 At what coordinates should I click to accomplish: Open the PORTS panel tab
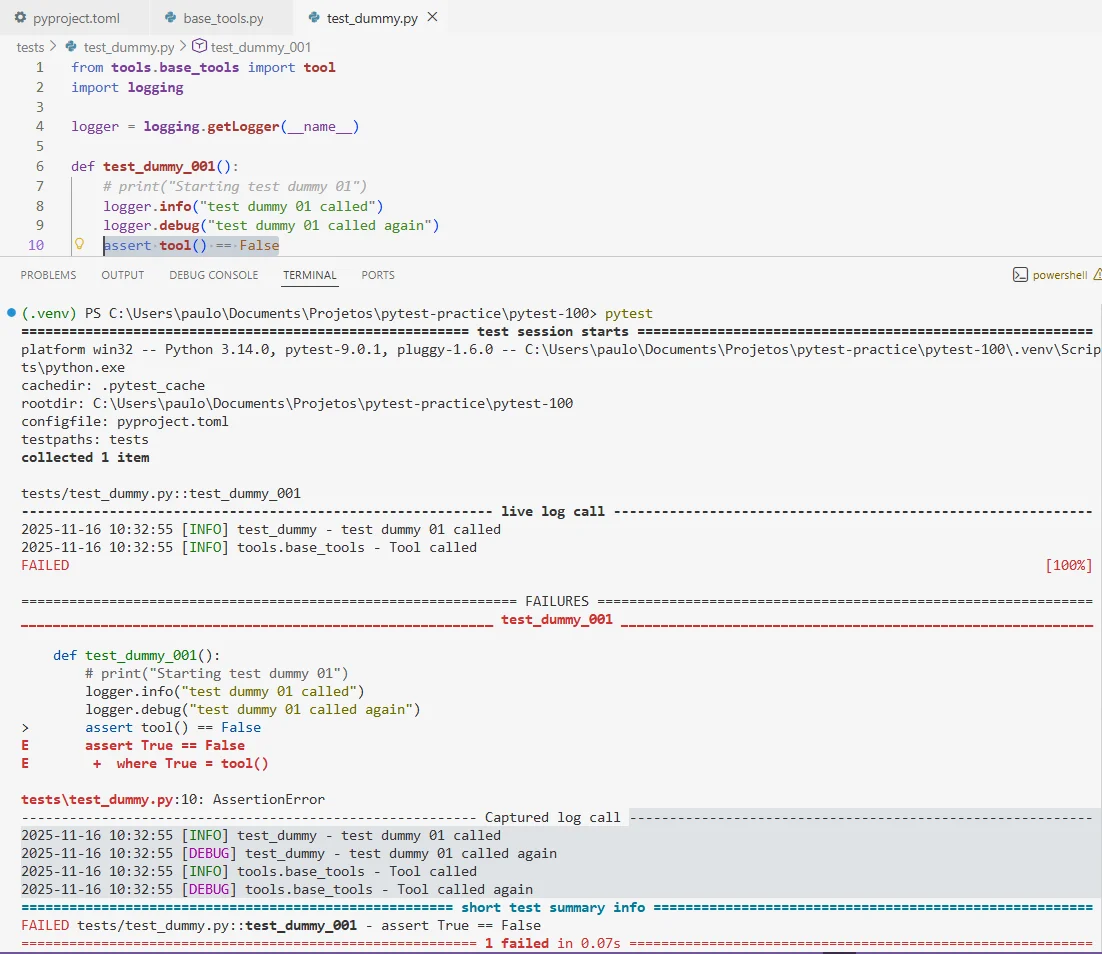pyautogui.click(x=378, y=275)
